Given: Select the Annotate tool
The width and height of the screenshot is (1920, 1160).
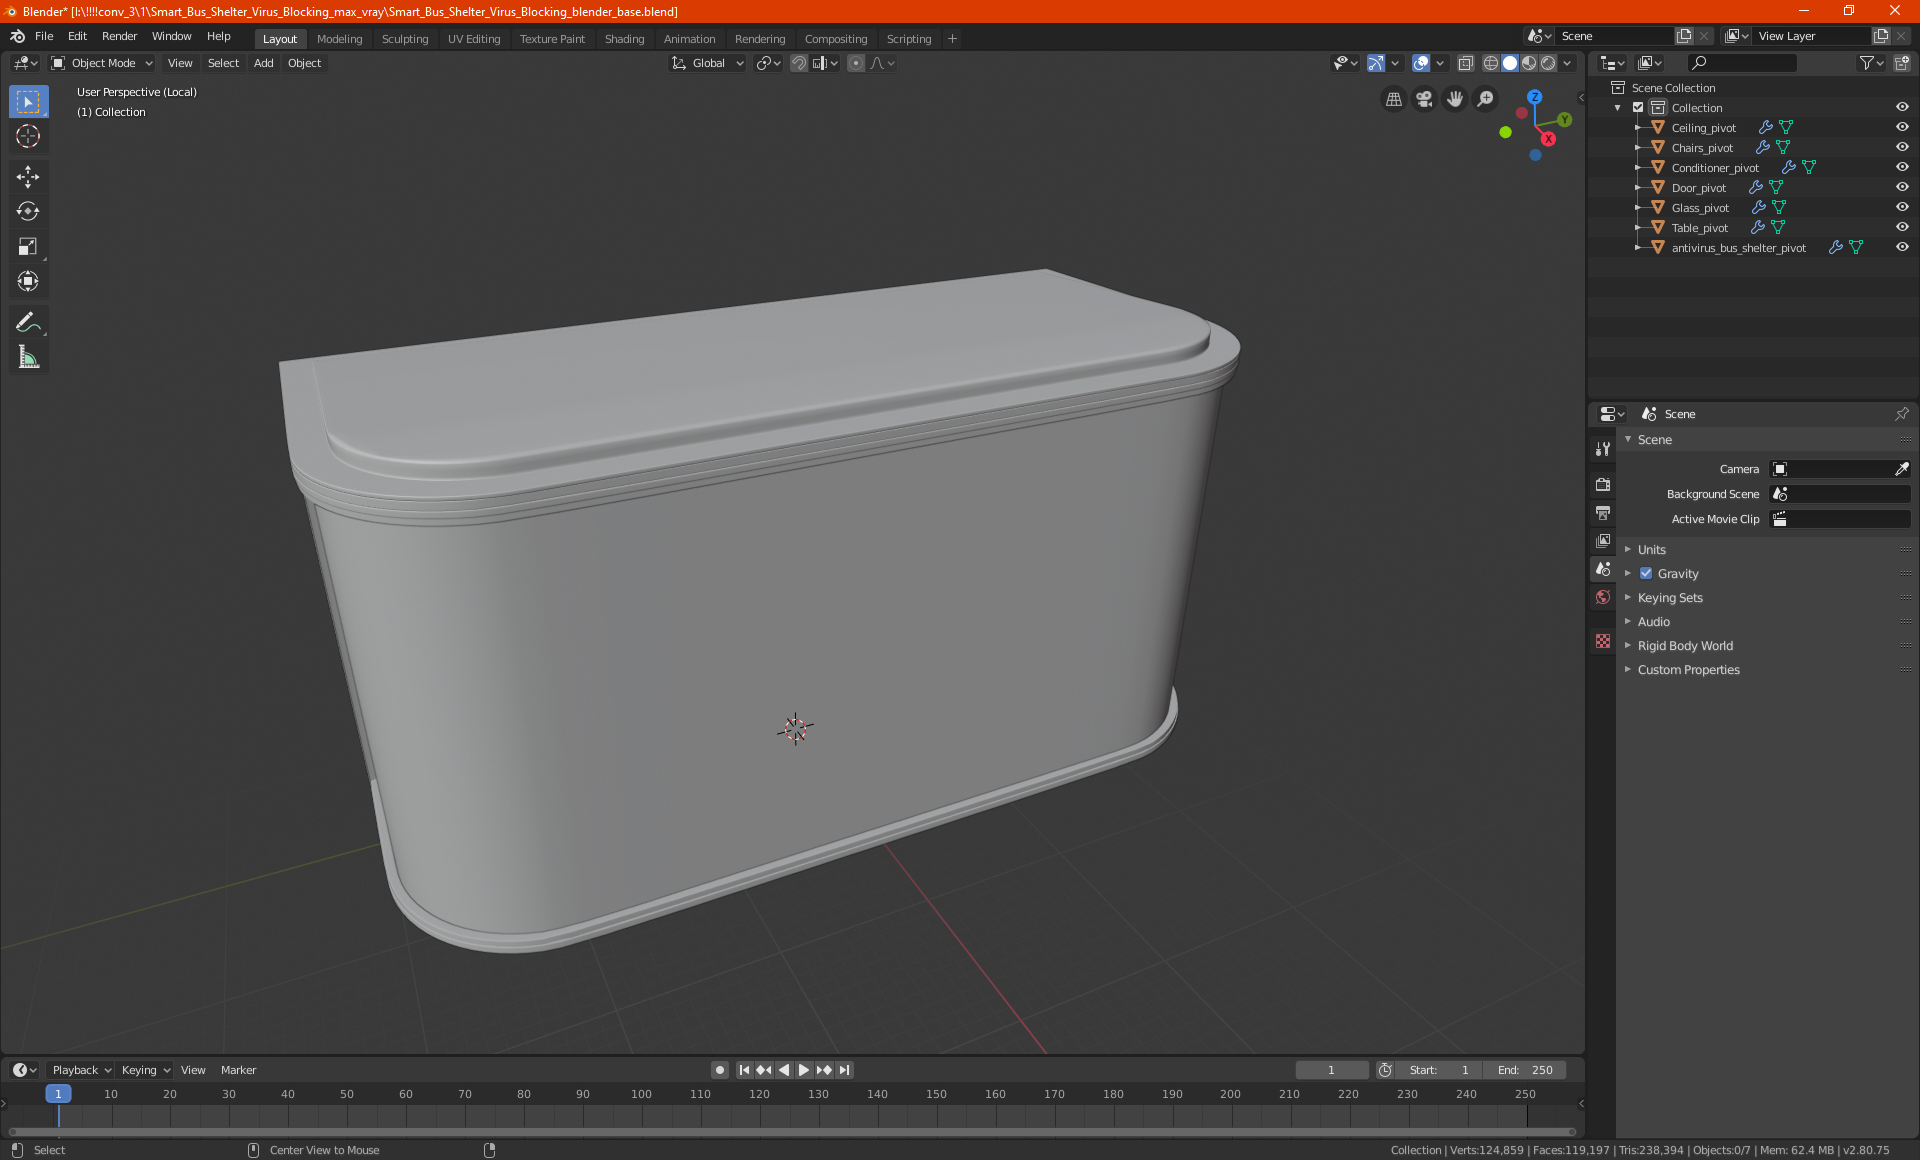Looking at the screenshot, I should 28,322.
